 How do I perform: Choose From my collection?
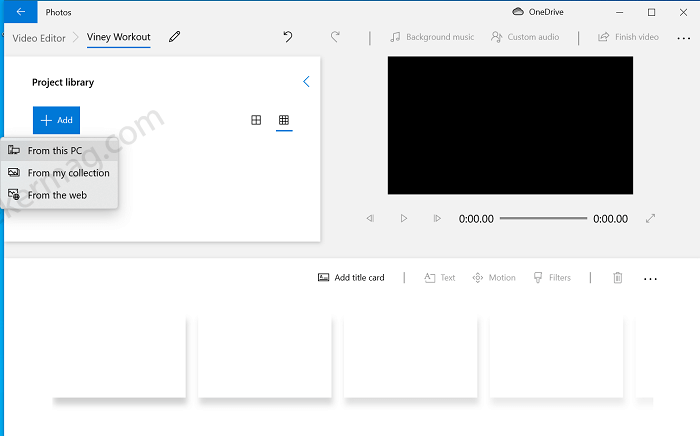coord(59,173)
